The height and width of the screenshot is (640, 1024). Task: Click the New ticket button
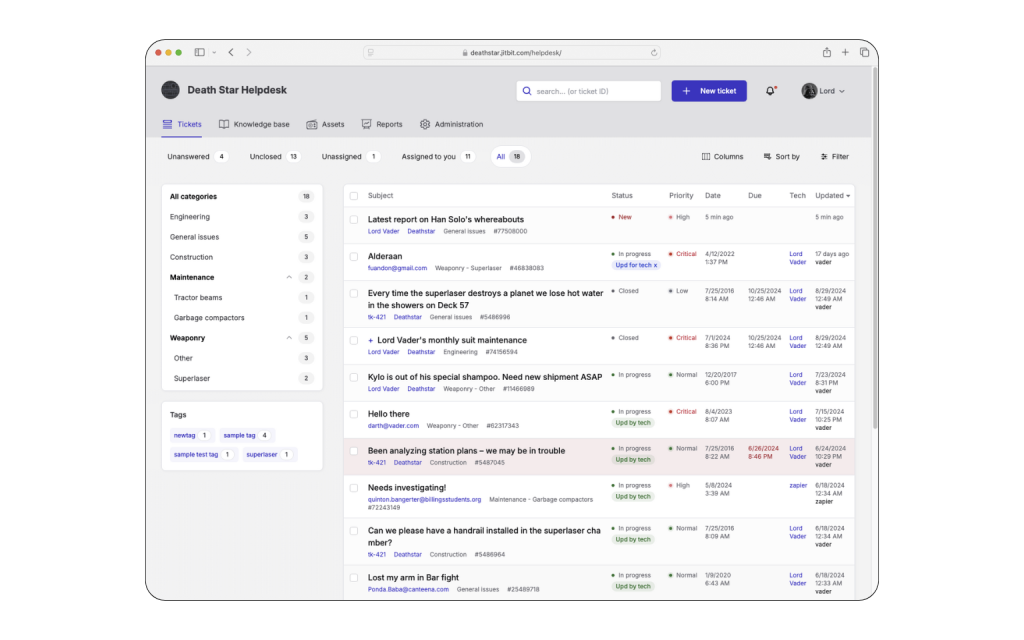pos(709,91)
